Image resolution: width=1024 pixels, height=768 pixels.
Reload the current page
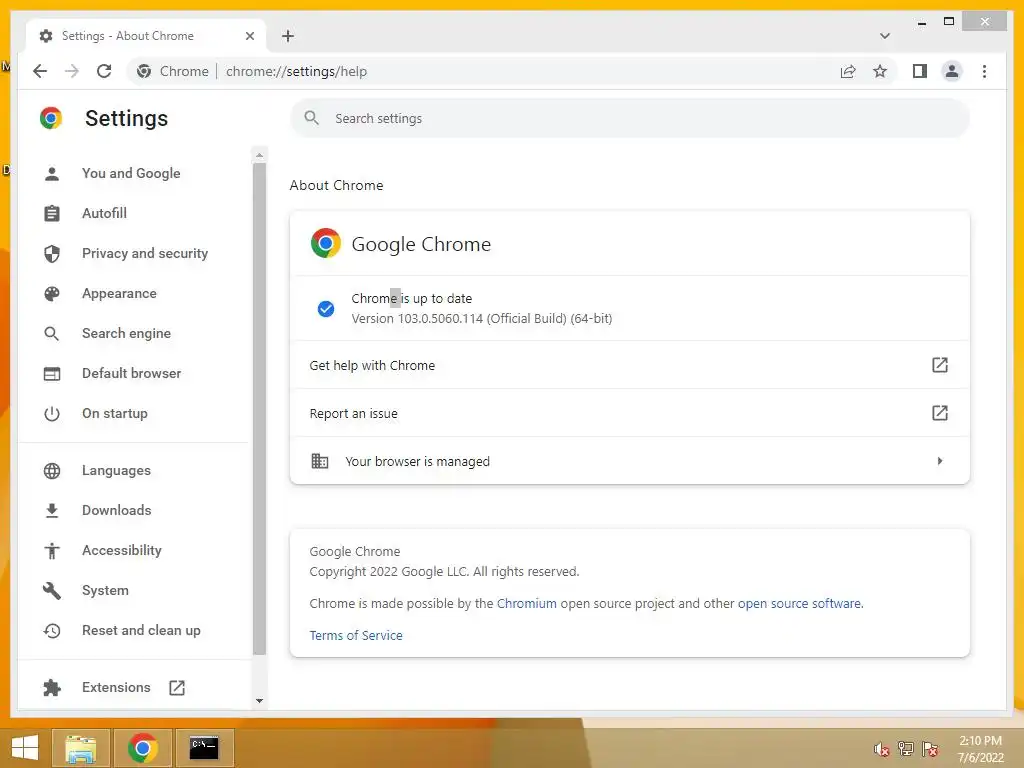click(104, 71)
